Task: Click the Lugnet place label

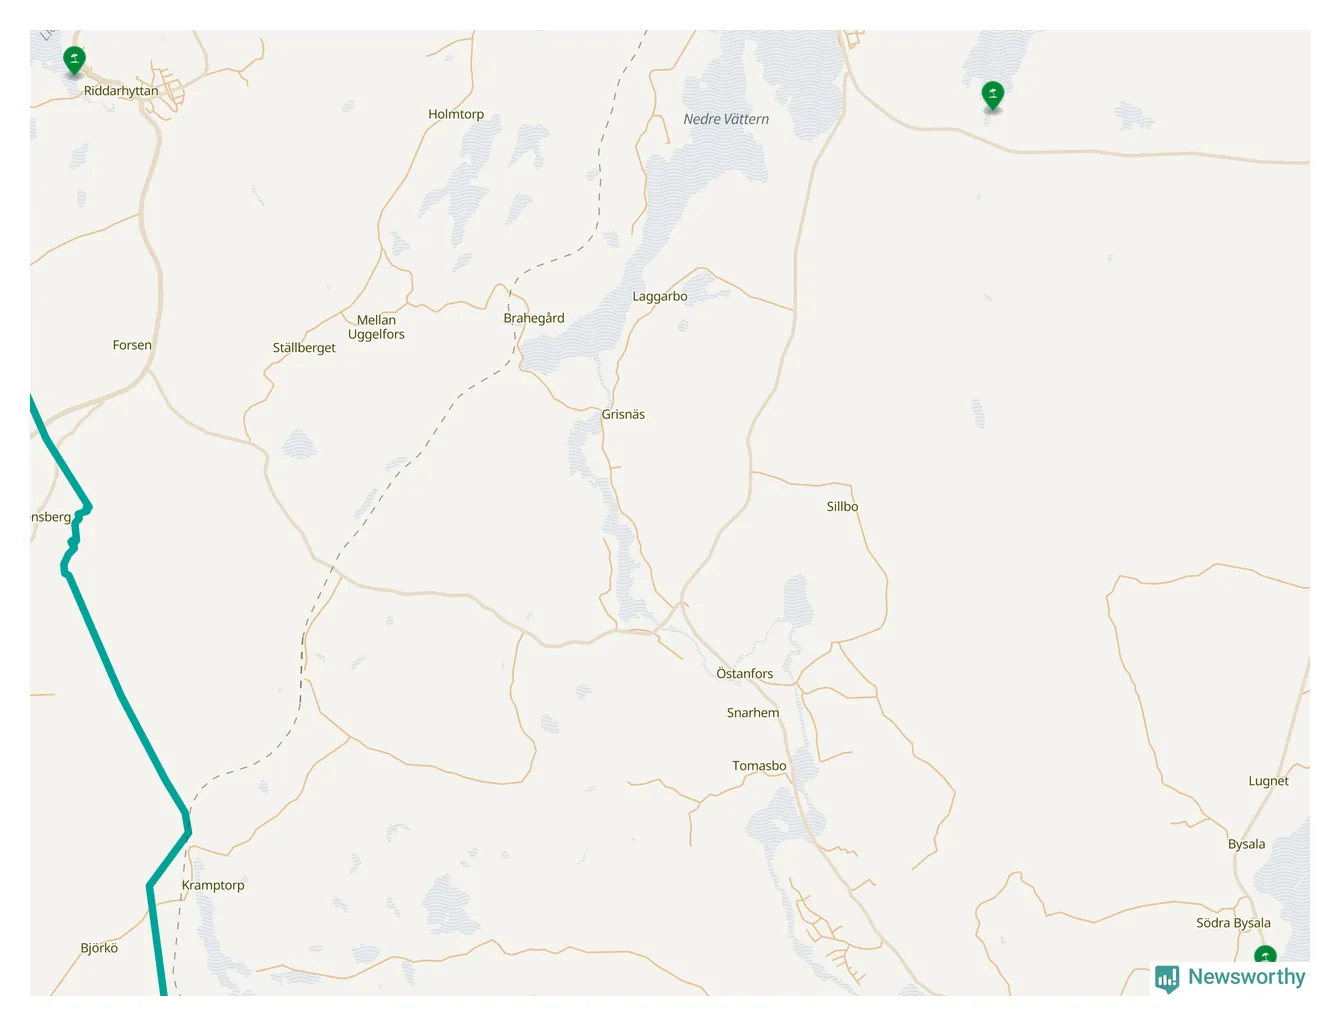Action: [1269, 782]
